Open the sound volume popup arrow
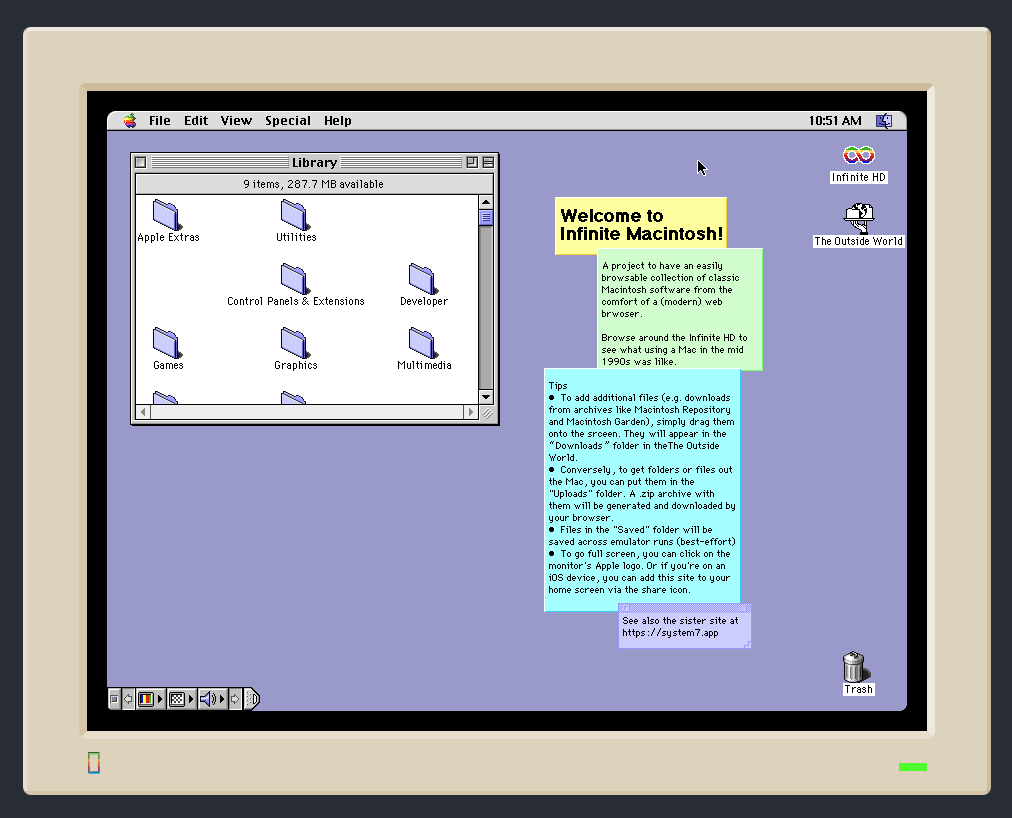The image size is (1012, 818). click(222, 699)
